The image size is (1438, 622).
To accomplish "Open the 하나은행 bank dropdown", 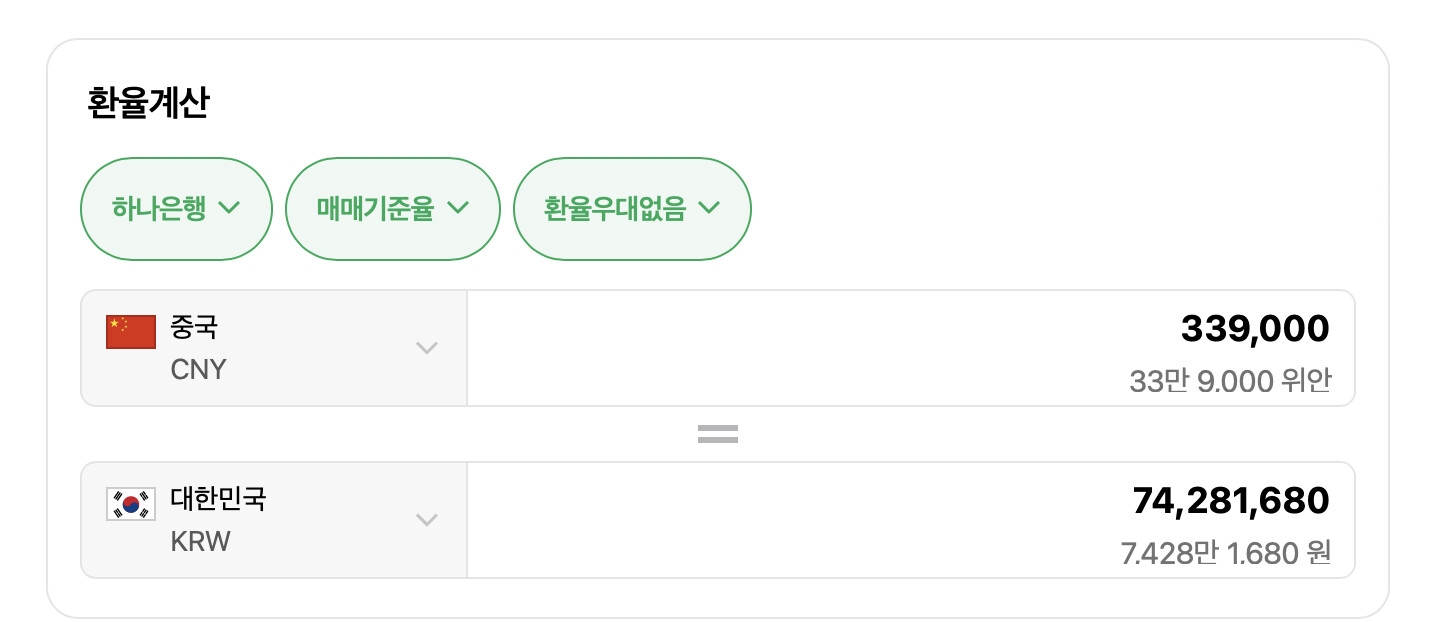I will (x=176, y=209).
